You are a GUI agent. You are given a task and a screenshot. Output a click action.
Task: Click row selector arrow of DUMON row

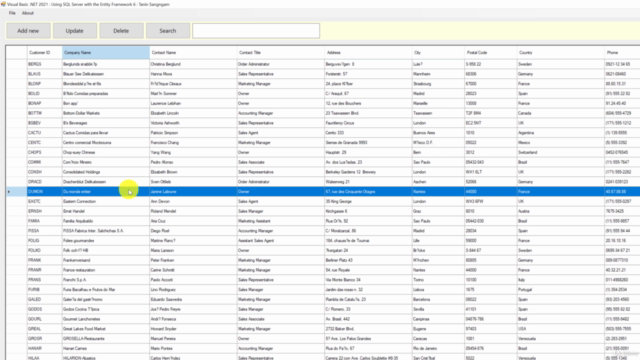coord(16,191)
